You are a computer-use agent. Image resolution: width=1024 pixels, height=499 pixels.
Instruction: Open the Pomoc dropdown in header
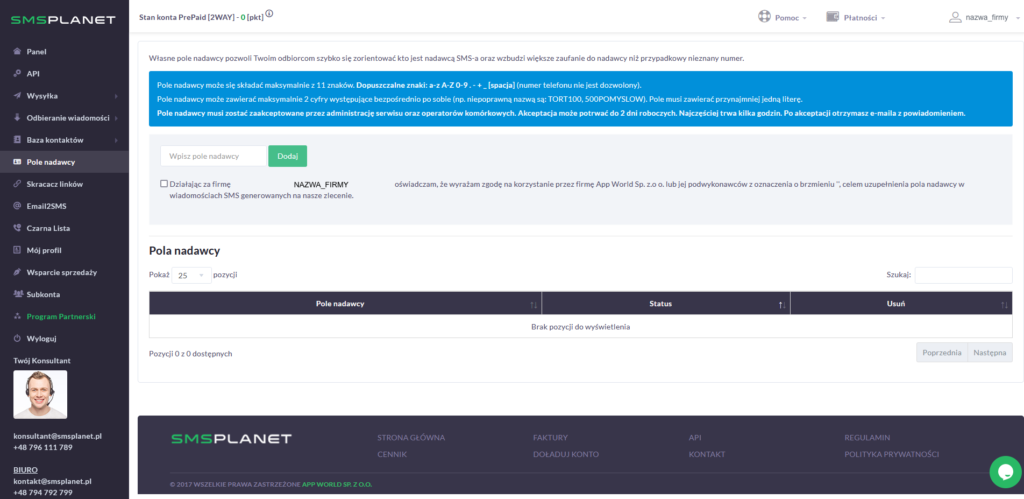pos(783,17)
